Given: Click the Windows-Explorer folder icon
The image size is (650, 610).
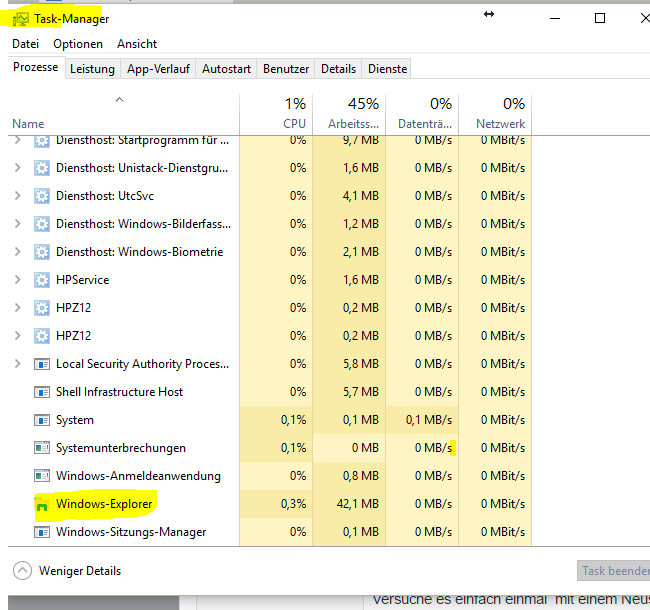Looking at the screenshot, I should click(42, 504).
